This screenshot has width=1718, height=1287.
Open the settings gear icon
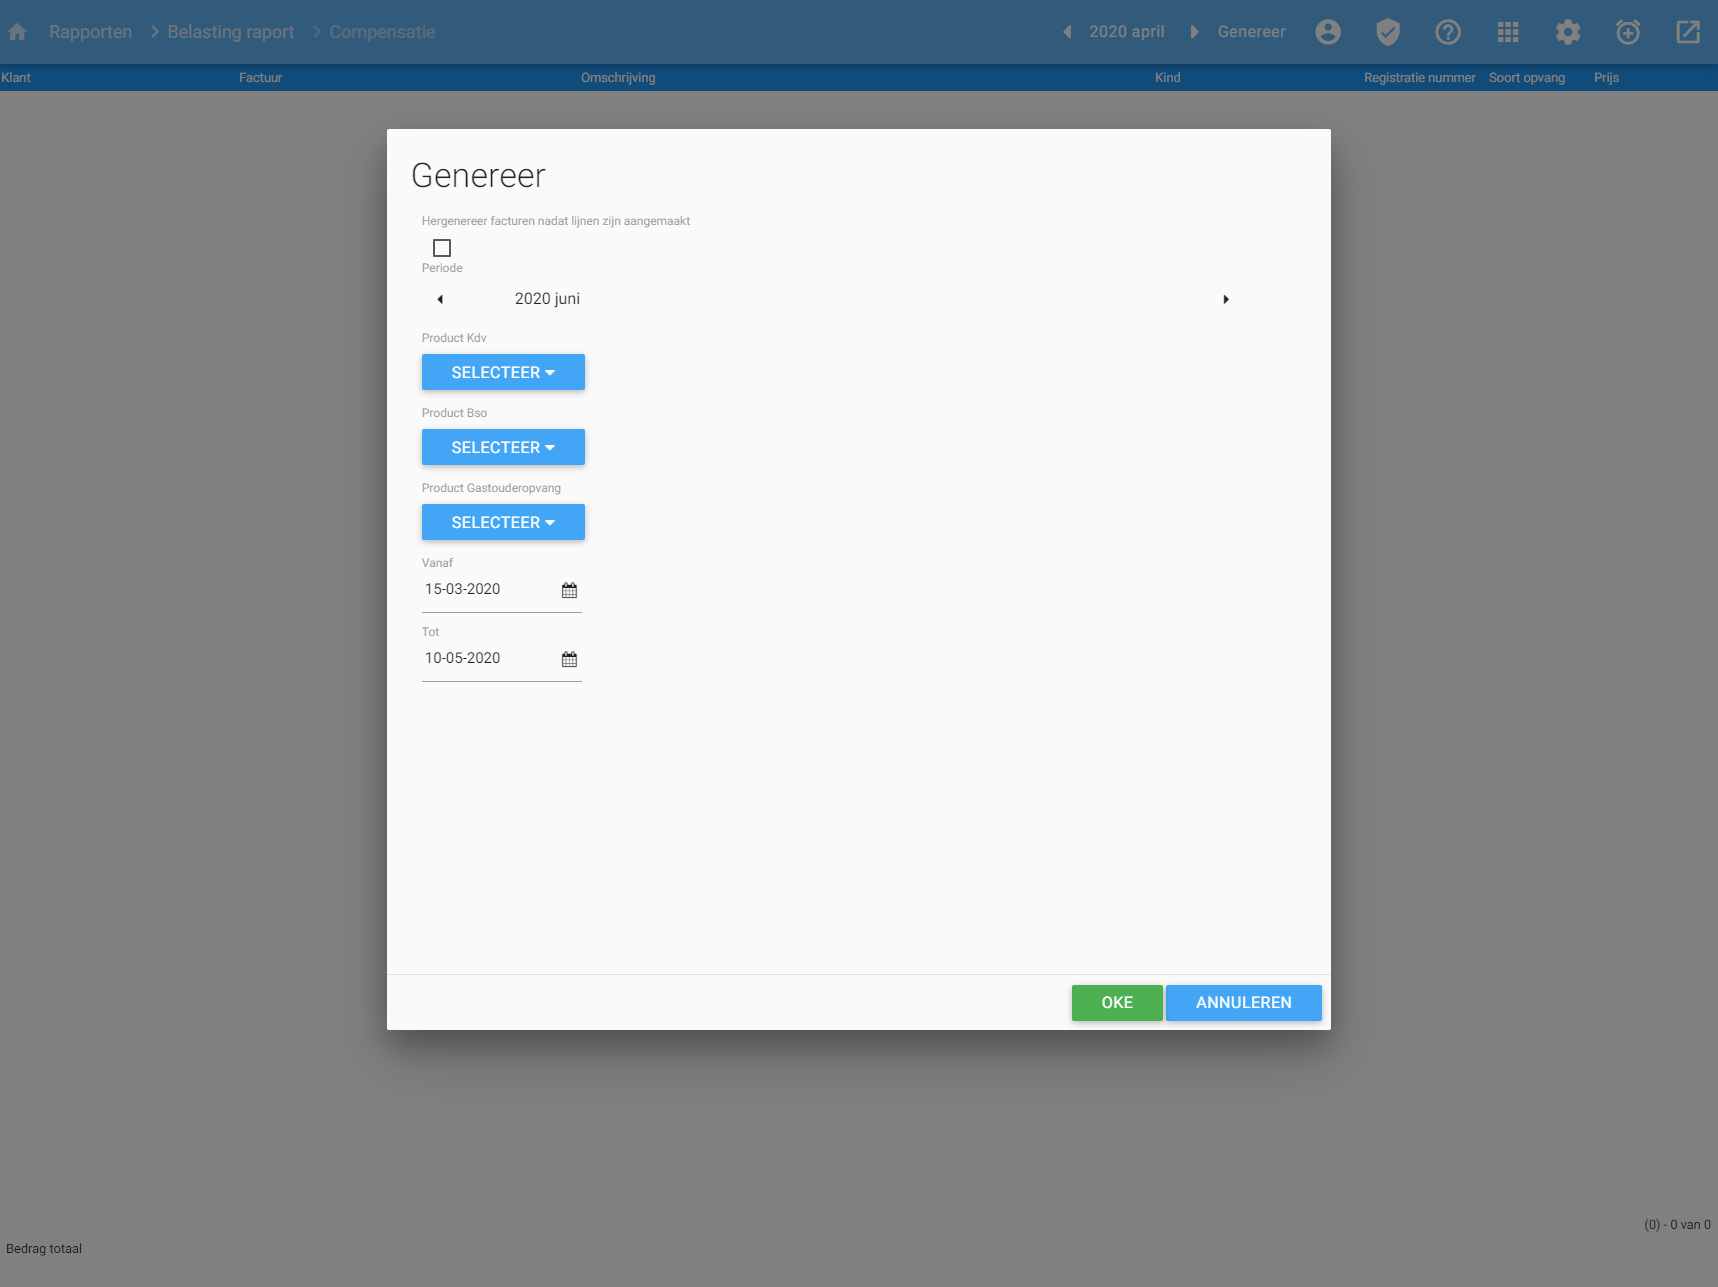click(x=1568, y=32)
